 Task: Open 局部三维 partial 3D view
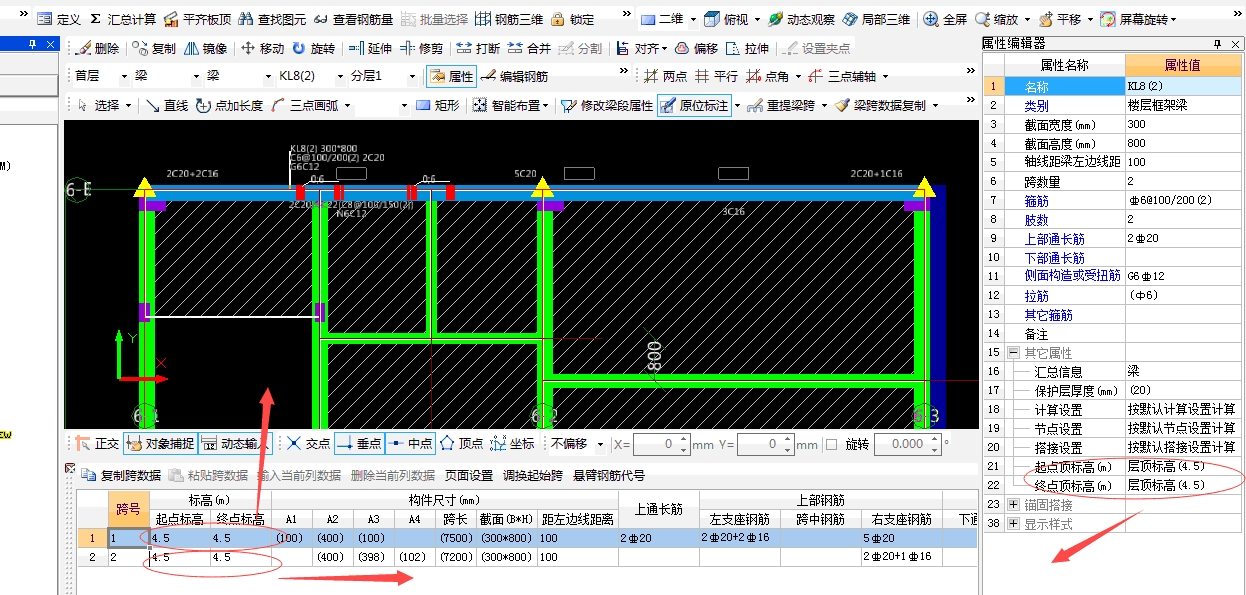(876, 19)
